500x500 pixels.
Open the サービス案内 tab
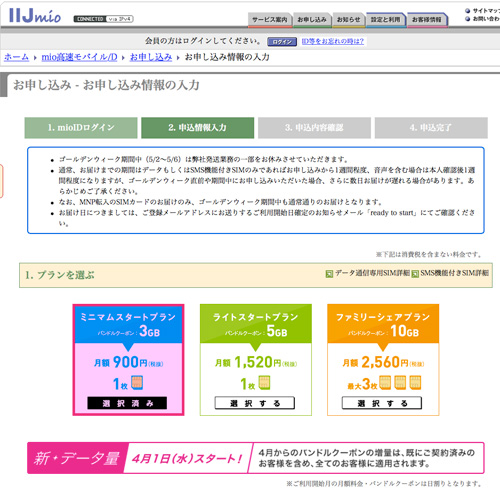[270, 20]
